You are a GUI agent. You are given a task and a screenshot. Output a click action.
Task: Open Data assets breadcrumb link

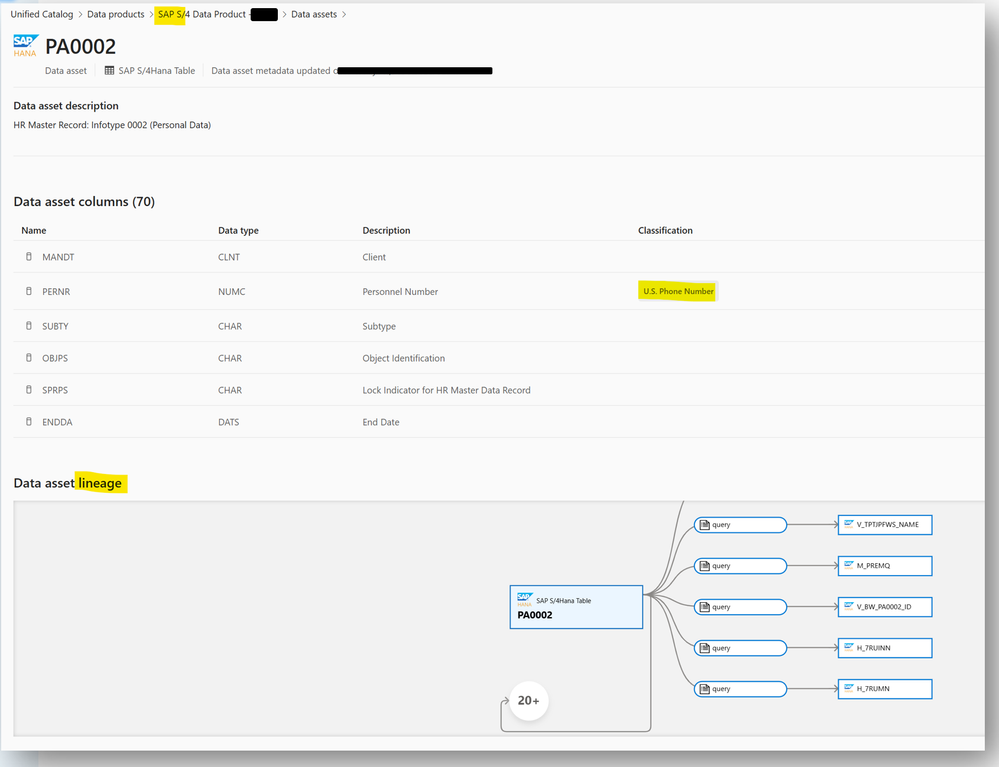(313, 14)
